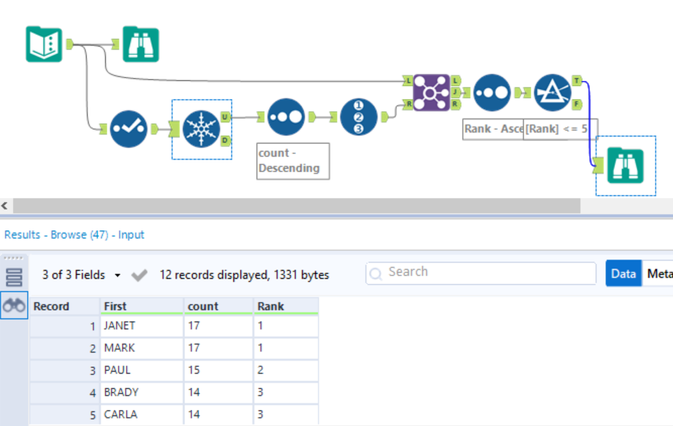This screenshot has width=673, height=426.
Task: Toggle the binoculars data view in Results
Action: (x=14, y=307)
